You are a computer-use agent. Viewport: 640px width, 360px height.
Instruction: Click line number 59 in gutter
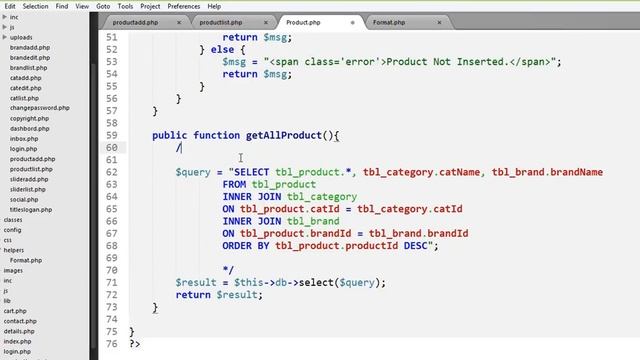click(111, 136)
